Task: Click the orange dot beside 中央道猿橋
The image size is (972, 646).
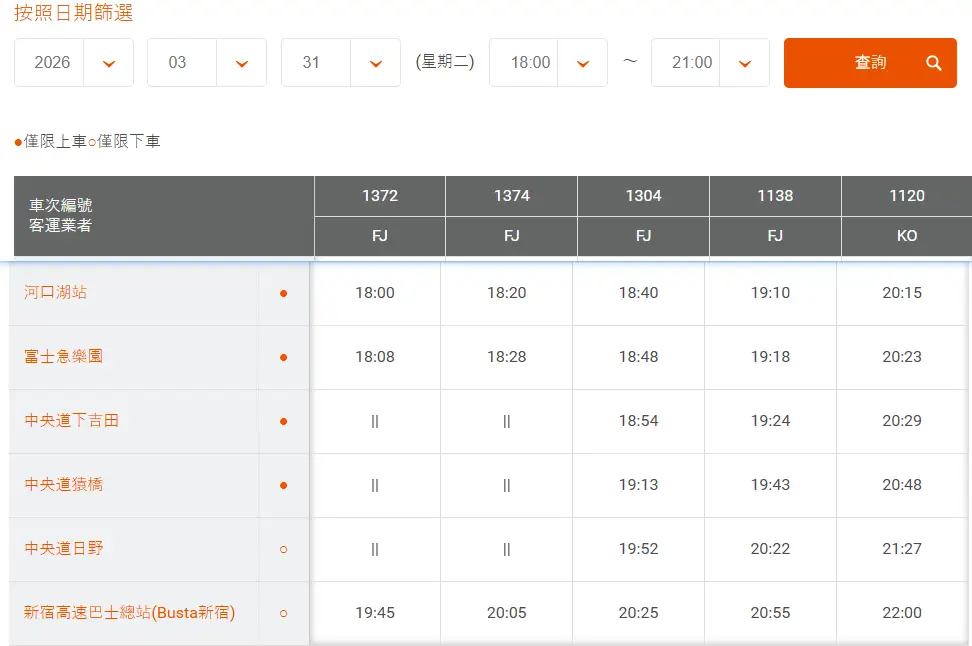Action: pos(283,485)
